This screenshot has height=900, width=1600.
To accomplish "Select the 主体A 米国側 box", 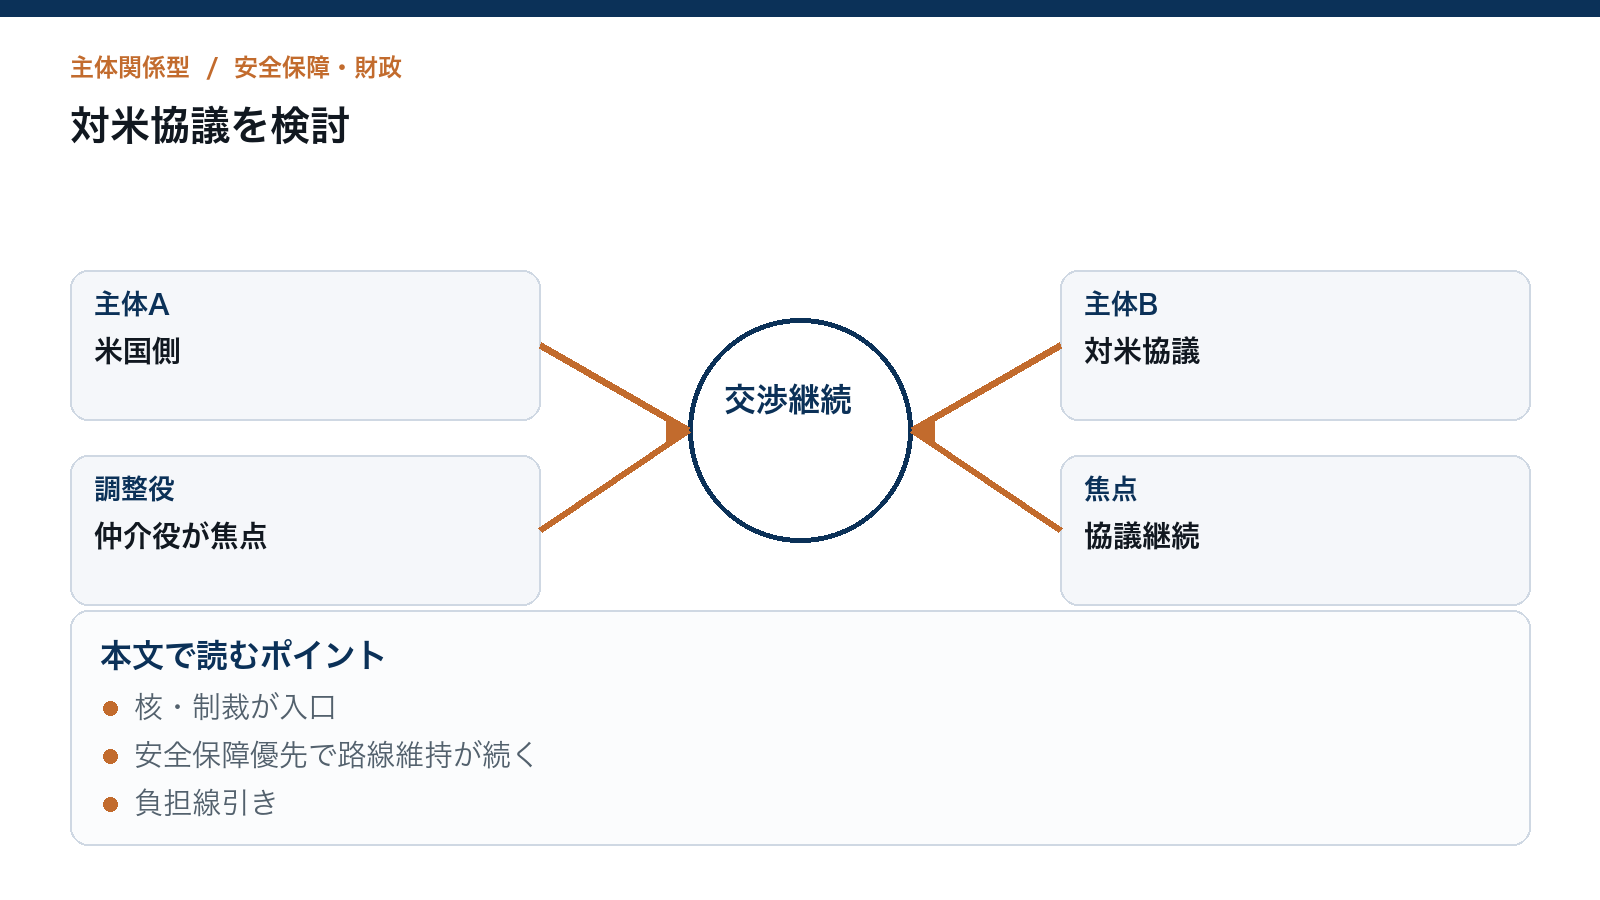I will click(305, 345).
